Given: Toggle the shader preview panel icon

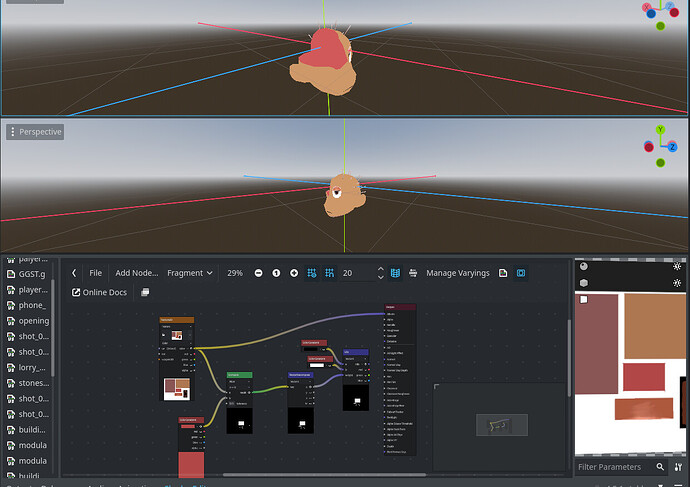Looking at the screenshot, I should coord(521,273).
